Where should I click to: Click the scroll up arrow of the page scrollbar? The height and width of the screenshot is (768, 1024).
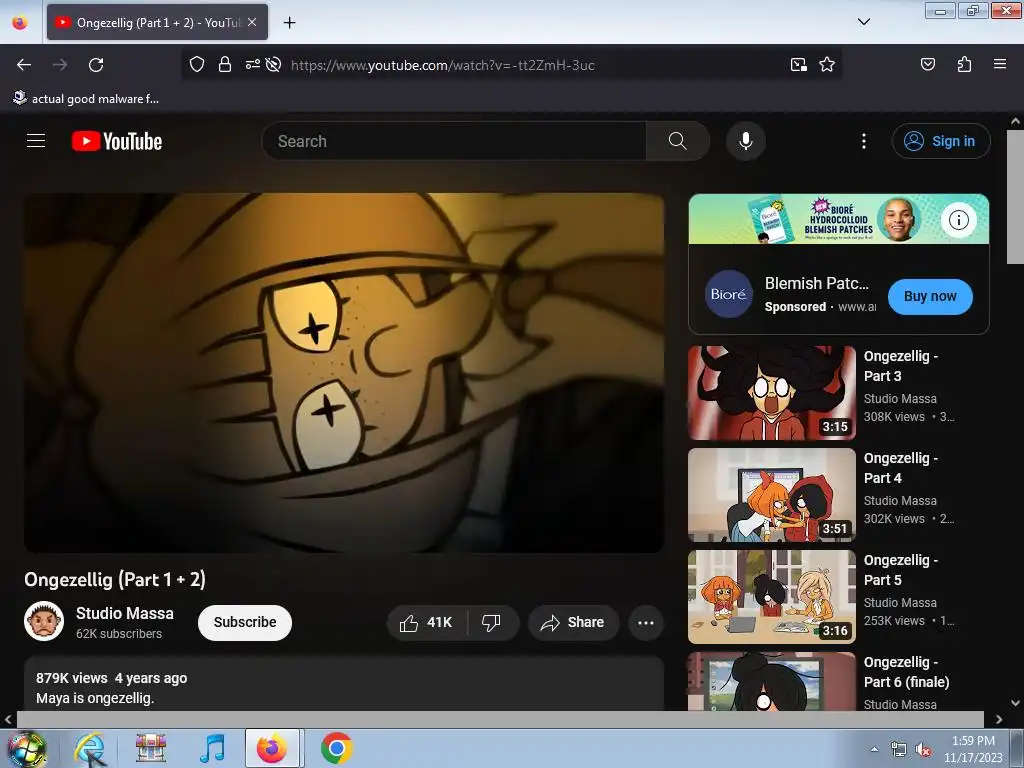[x=1015, y=121]
